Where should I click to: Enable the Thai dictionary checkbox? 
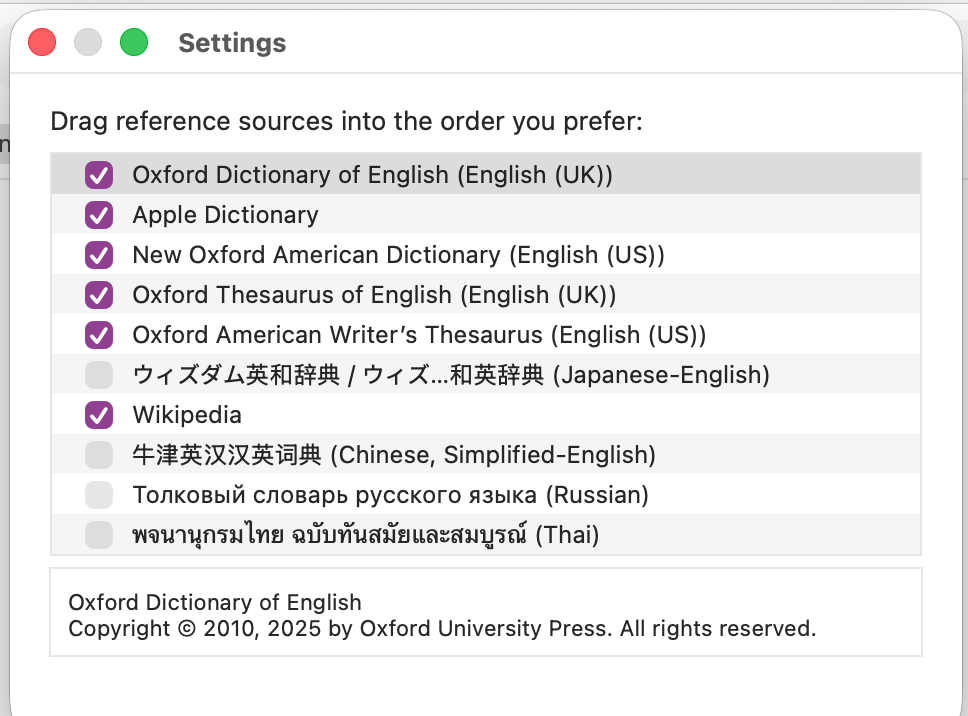[x=99, y=535]
